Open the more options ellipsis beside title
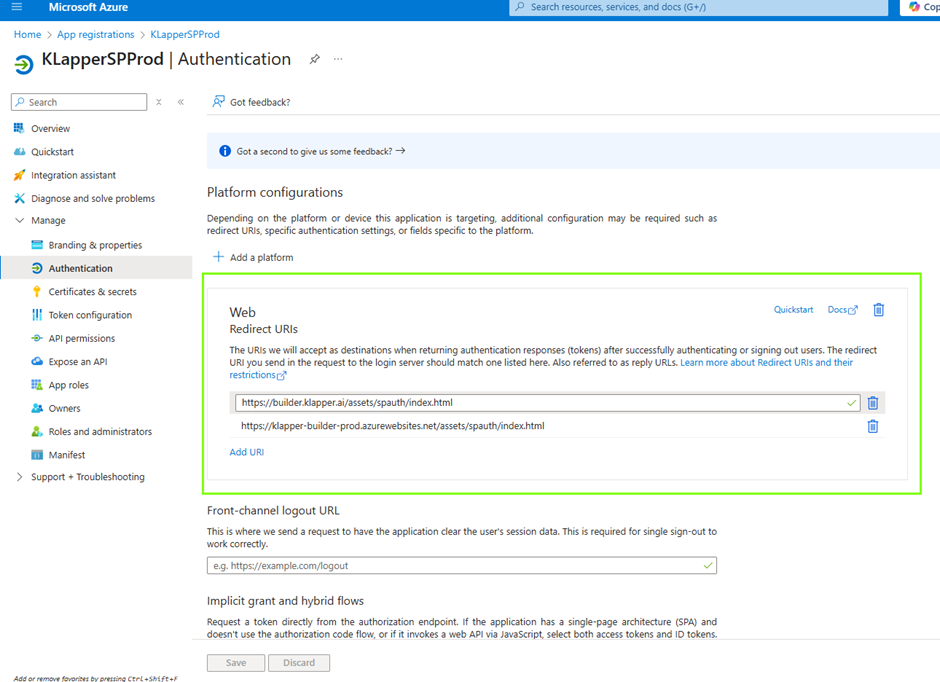Viewport: 940px width, 682px height. (338, 59)
